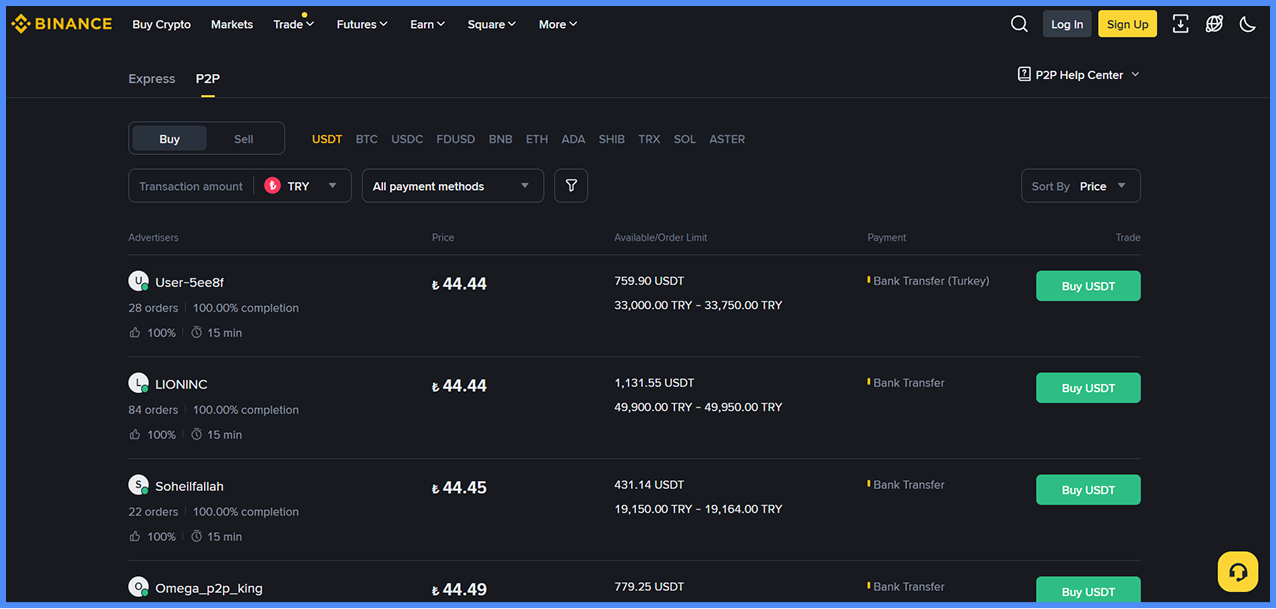The width and height of the screenshot is (1276, 609).
Task: Toggle dark mode moon icon
Action: click(1247, 24)
